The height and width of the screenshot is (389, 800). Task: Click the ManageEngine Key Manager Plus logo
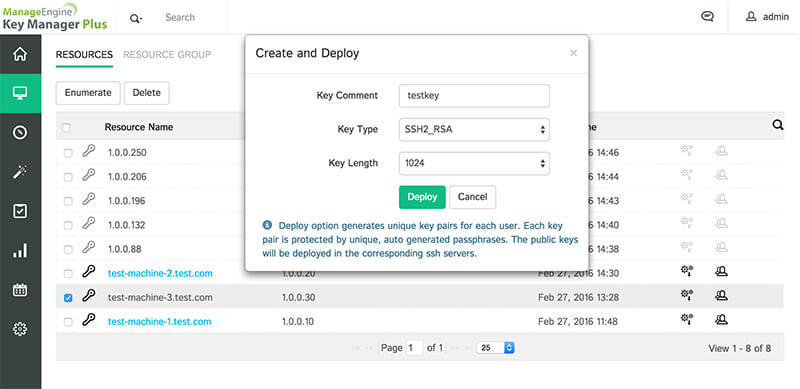click(55, 16)
